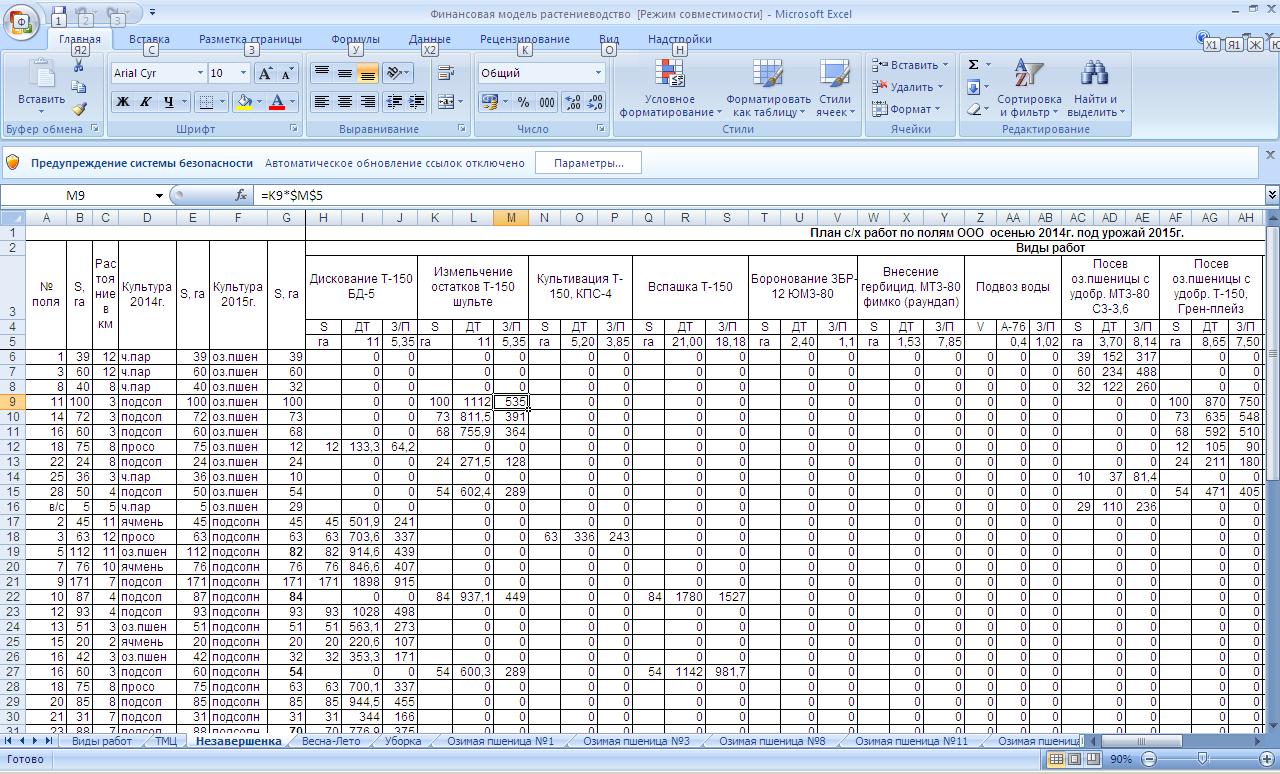Screen dimensions: 1280x774
Task: Click the yellow fill color button
Action: (x=243, y=101)
